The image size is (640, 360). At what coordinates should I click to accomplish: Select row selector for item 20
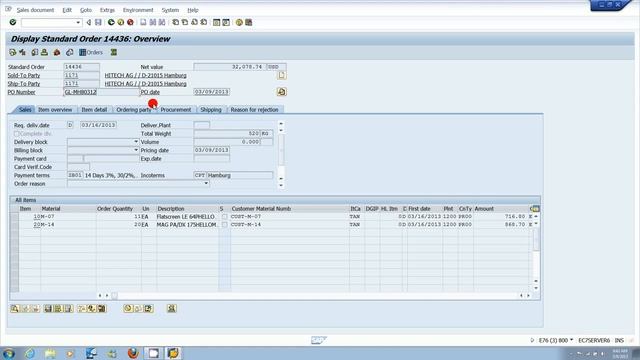pyautogui.click(x=15, y=225)
